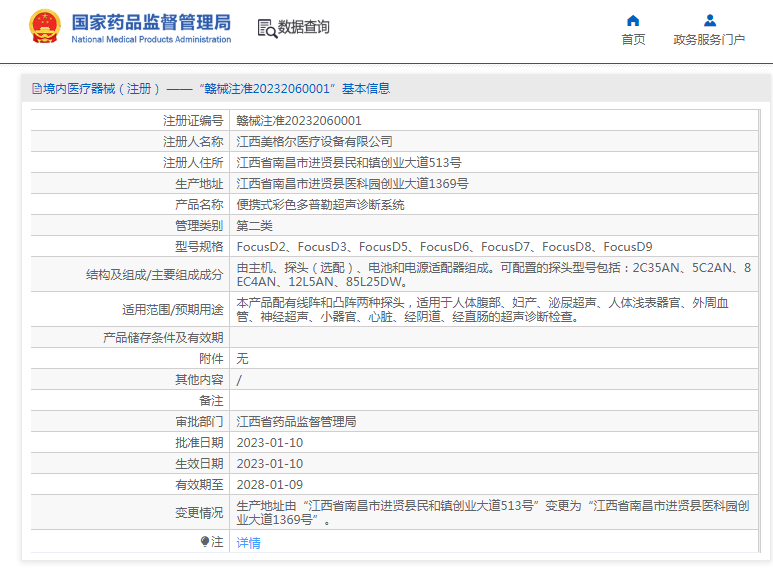Click the house icon above 首页
This screenshot has width=773, height=569.
coord(633,20)
